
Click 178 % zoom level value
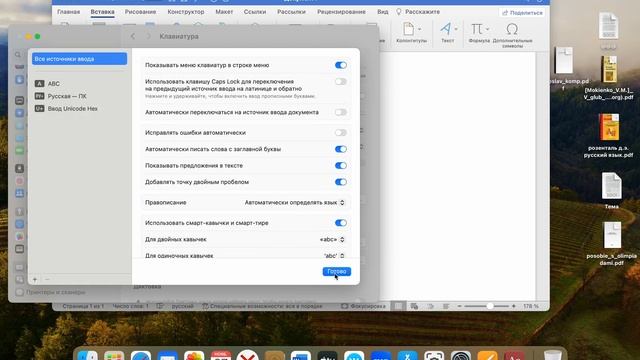(531, 306)
